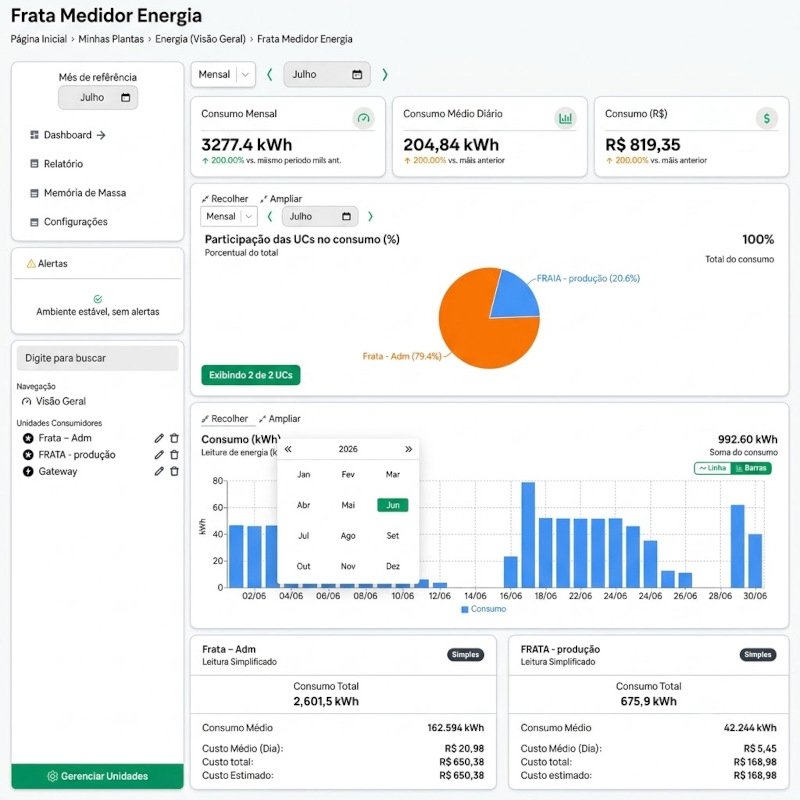Follow the Minhas Plantas breadcrumb link

pos(111,39)
